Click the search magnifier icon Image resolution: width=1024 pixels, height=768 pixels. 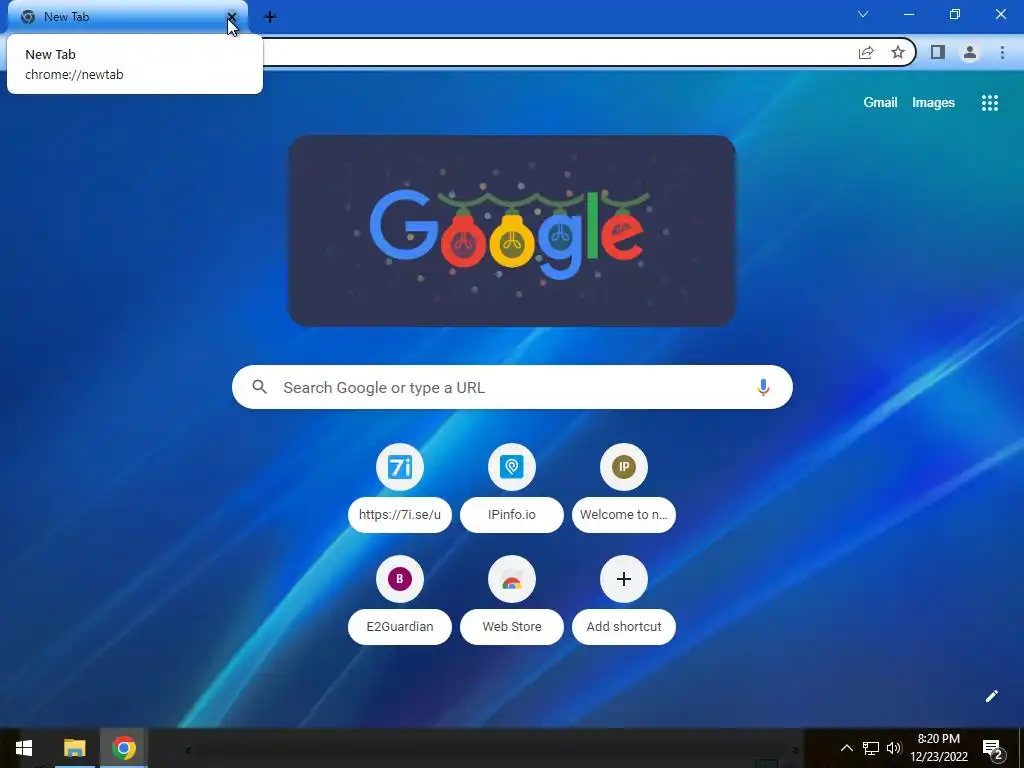pos(259,387)
